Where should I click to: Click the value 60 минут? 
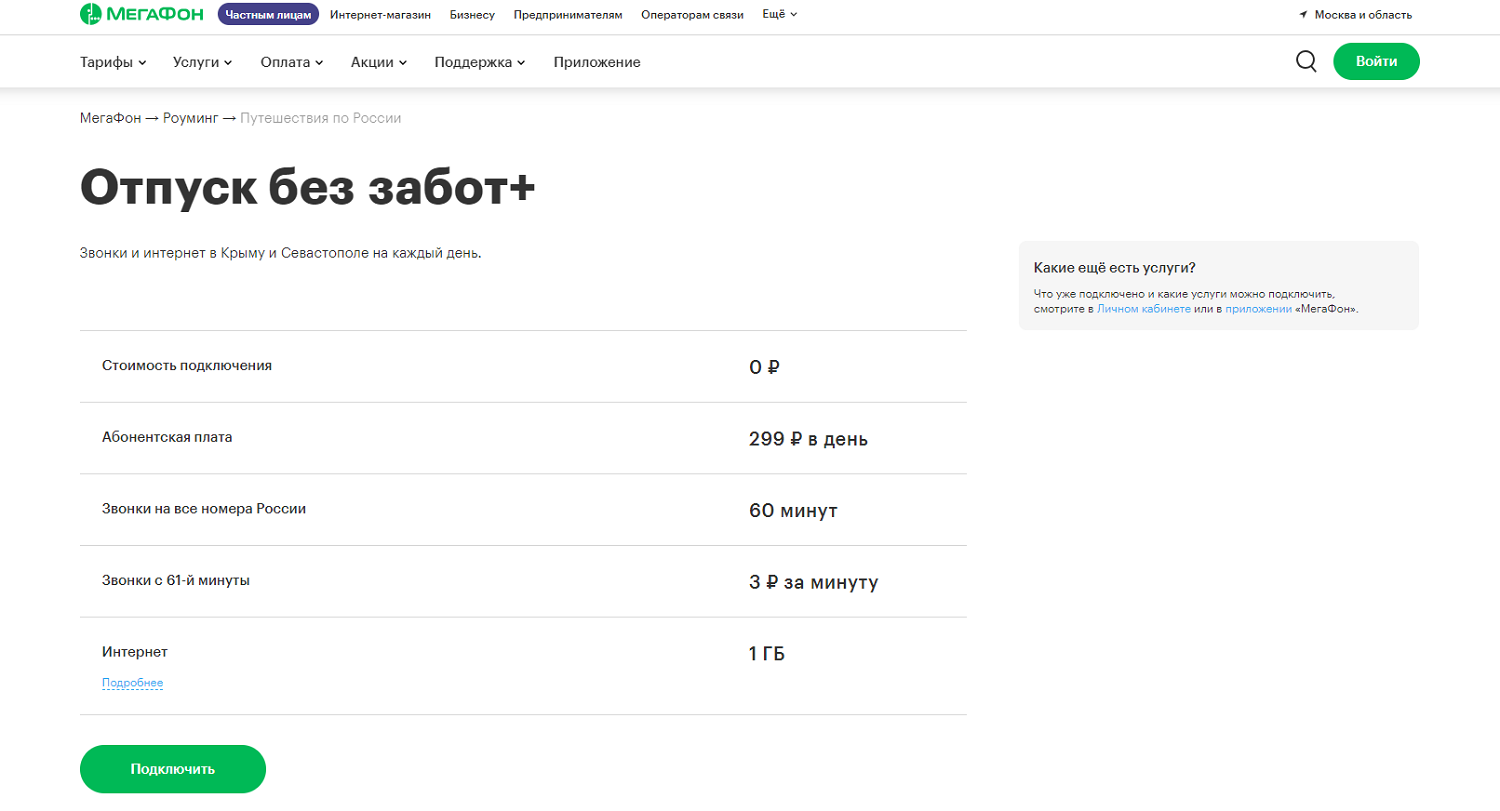[x=793, y=511]
